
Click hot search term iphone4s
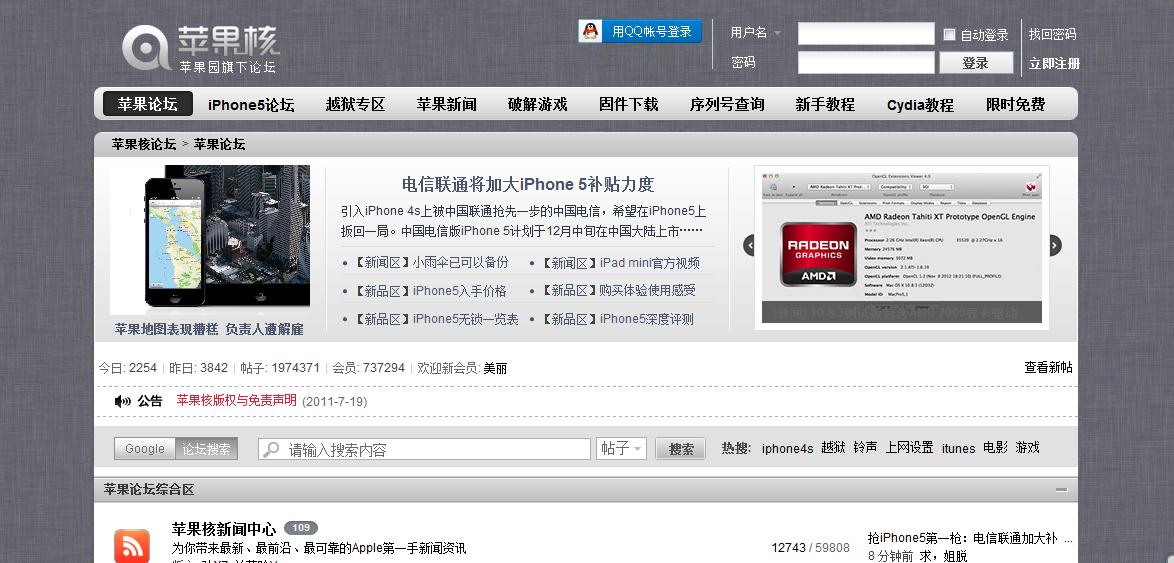point(787,448)
